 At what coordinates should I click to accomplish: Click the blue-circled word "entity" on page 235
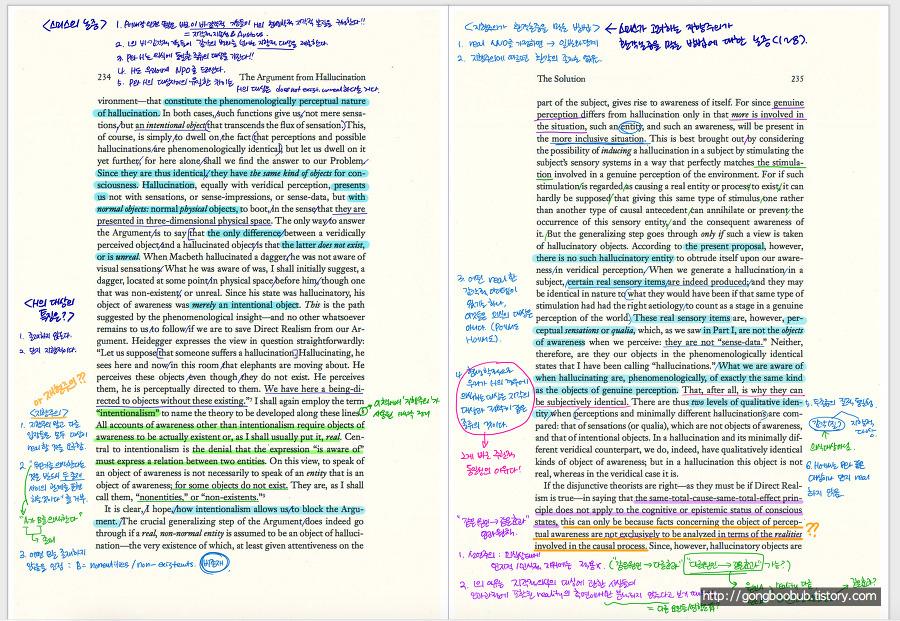point(631,126)
